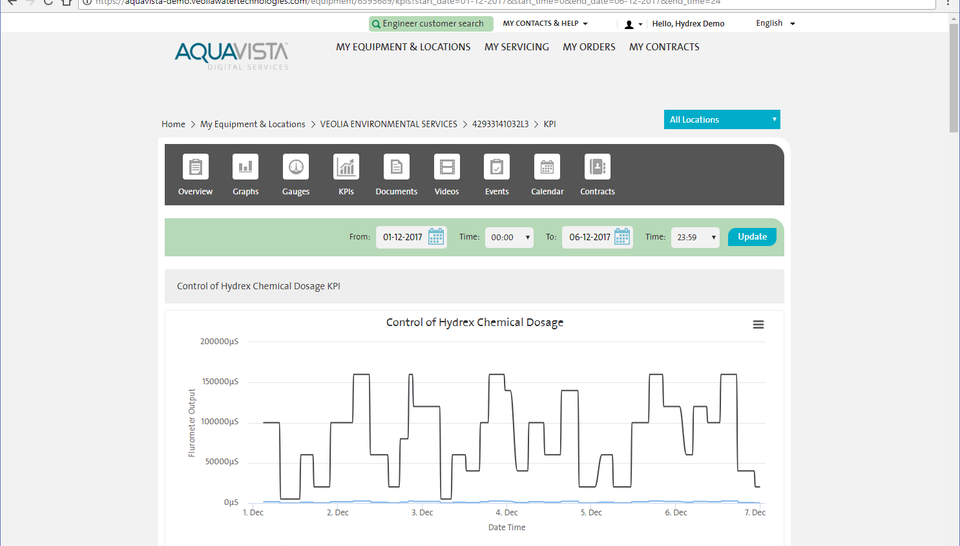960x546 pixels.
Task: Open the KPIs chart icon
Action: 346,166
